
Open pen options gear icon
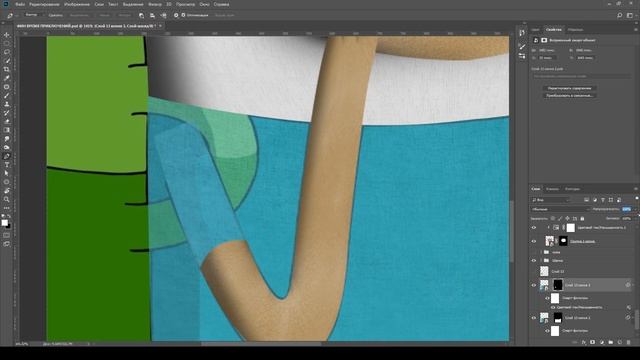[176, 15]
